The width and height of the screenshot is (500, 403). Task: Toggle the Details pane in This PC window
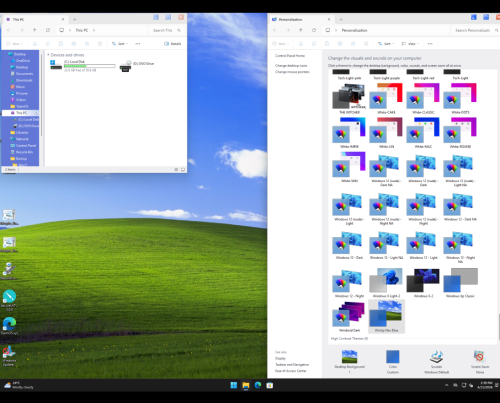click(173, 44)
